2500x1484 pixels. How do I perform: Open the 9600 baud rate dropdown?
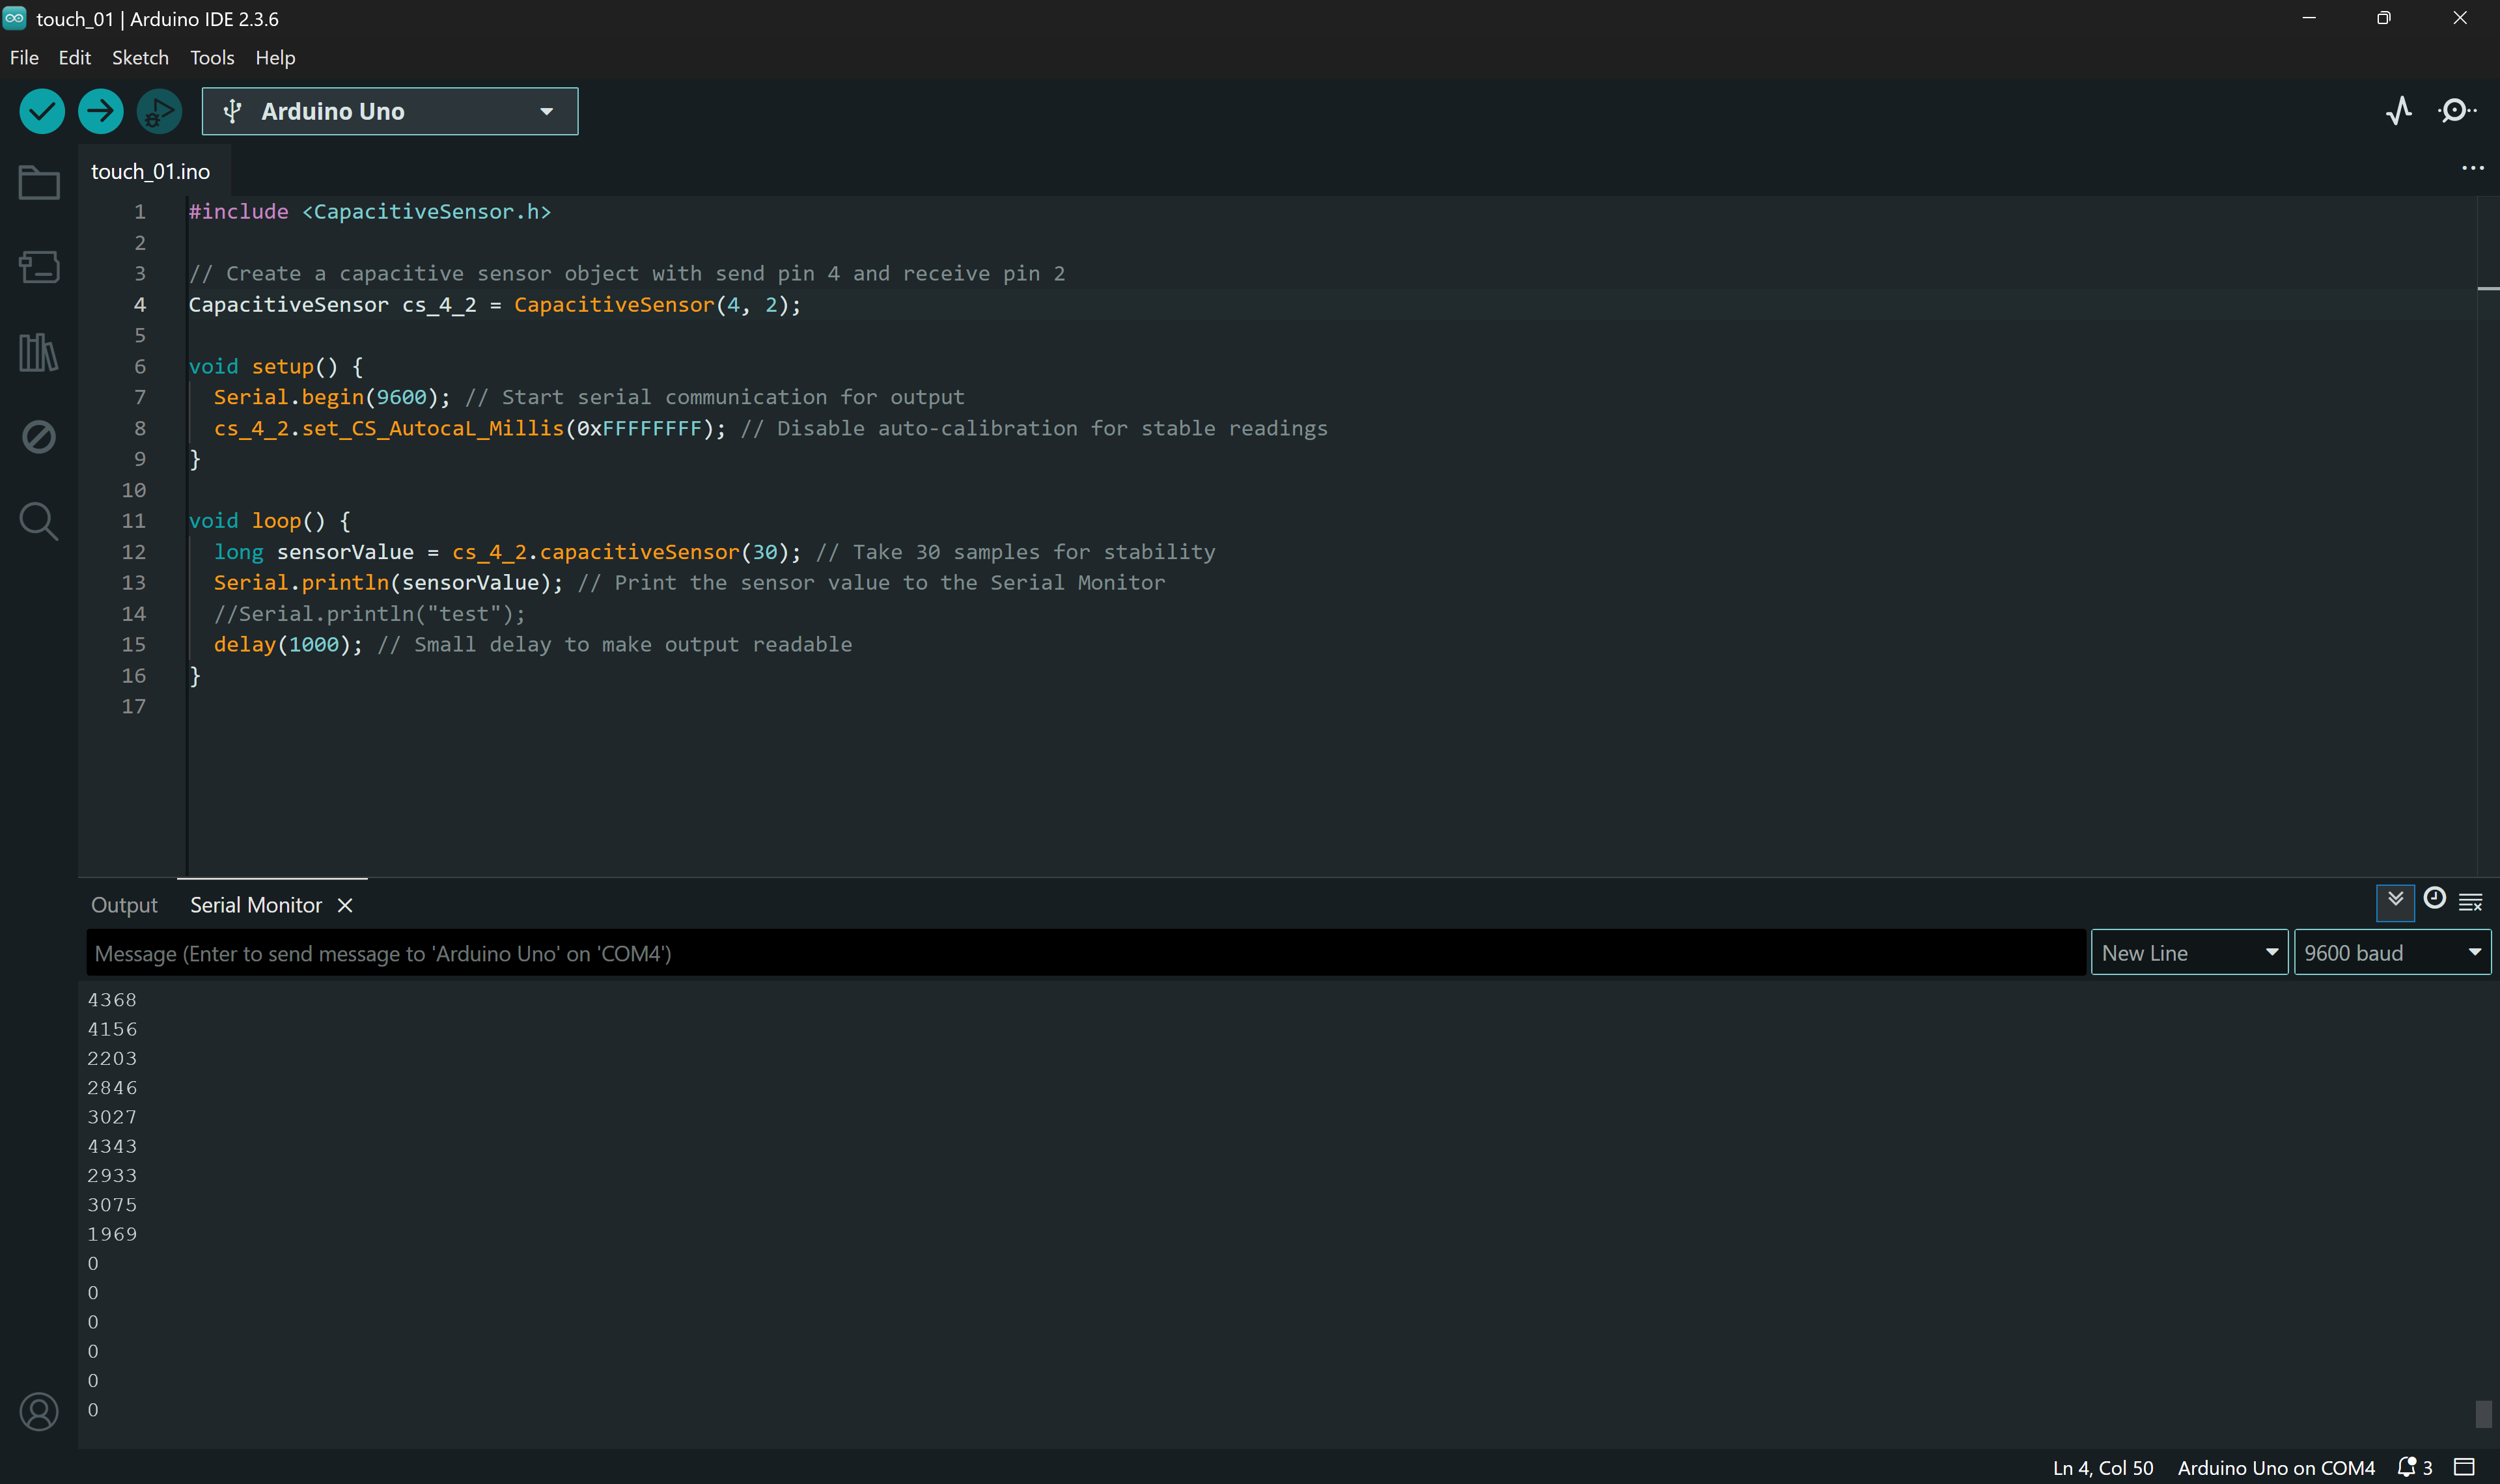tap(2392, 953)
